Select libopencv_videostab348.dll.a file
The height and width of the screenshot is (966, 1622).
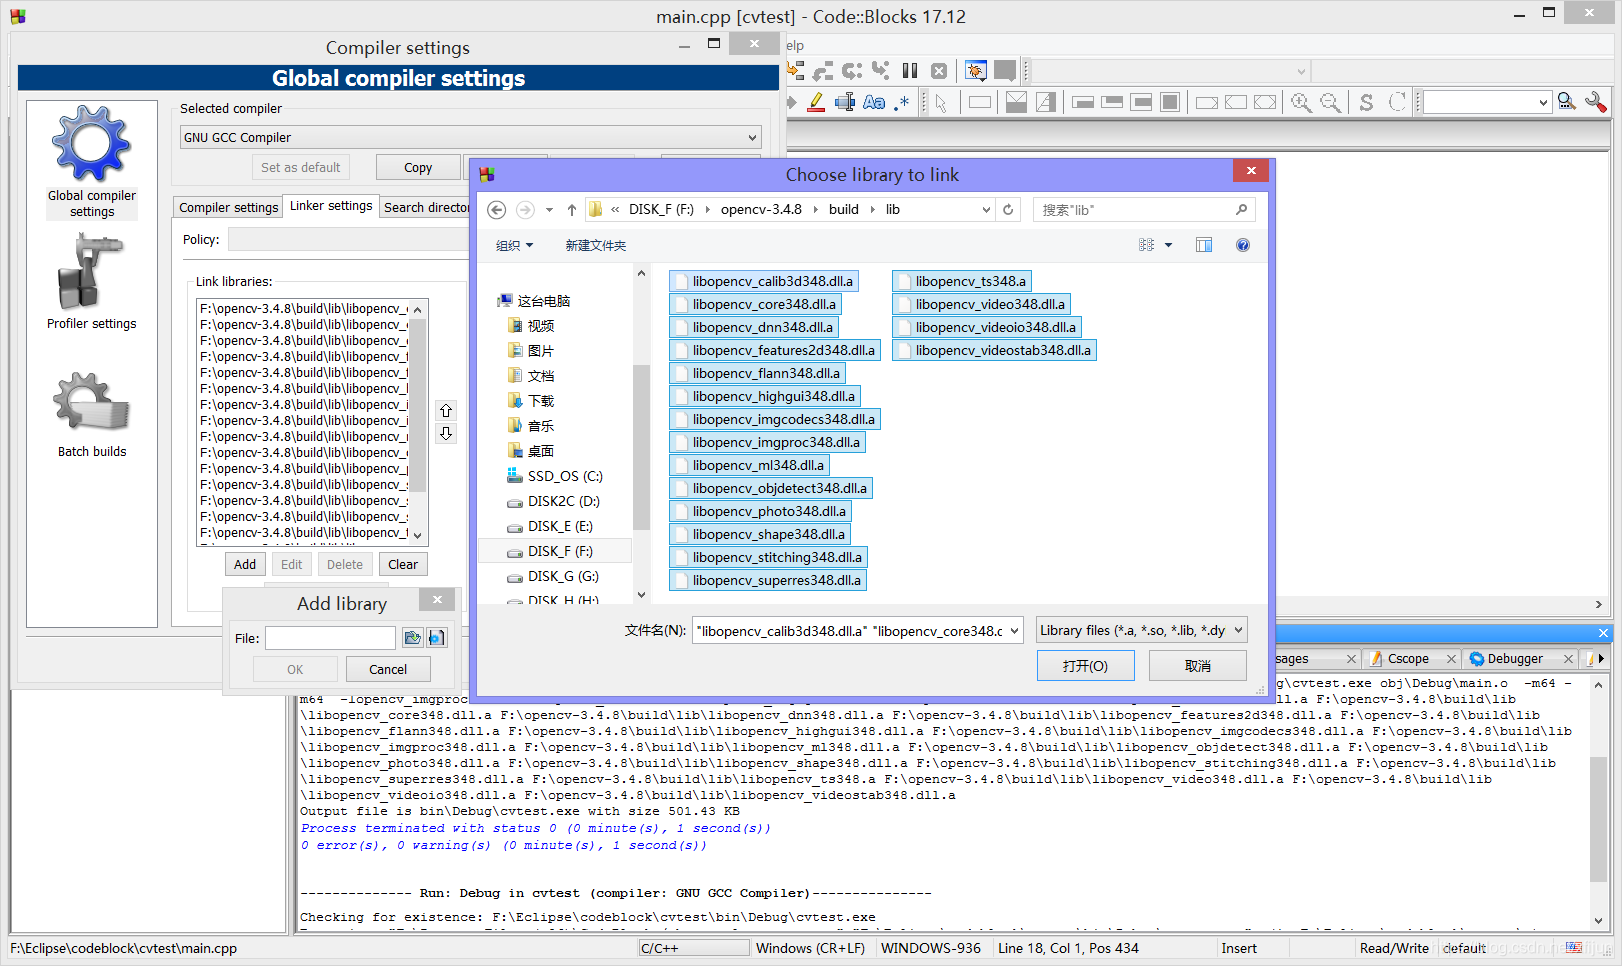993,350
